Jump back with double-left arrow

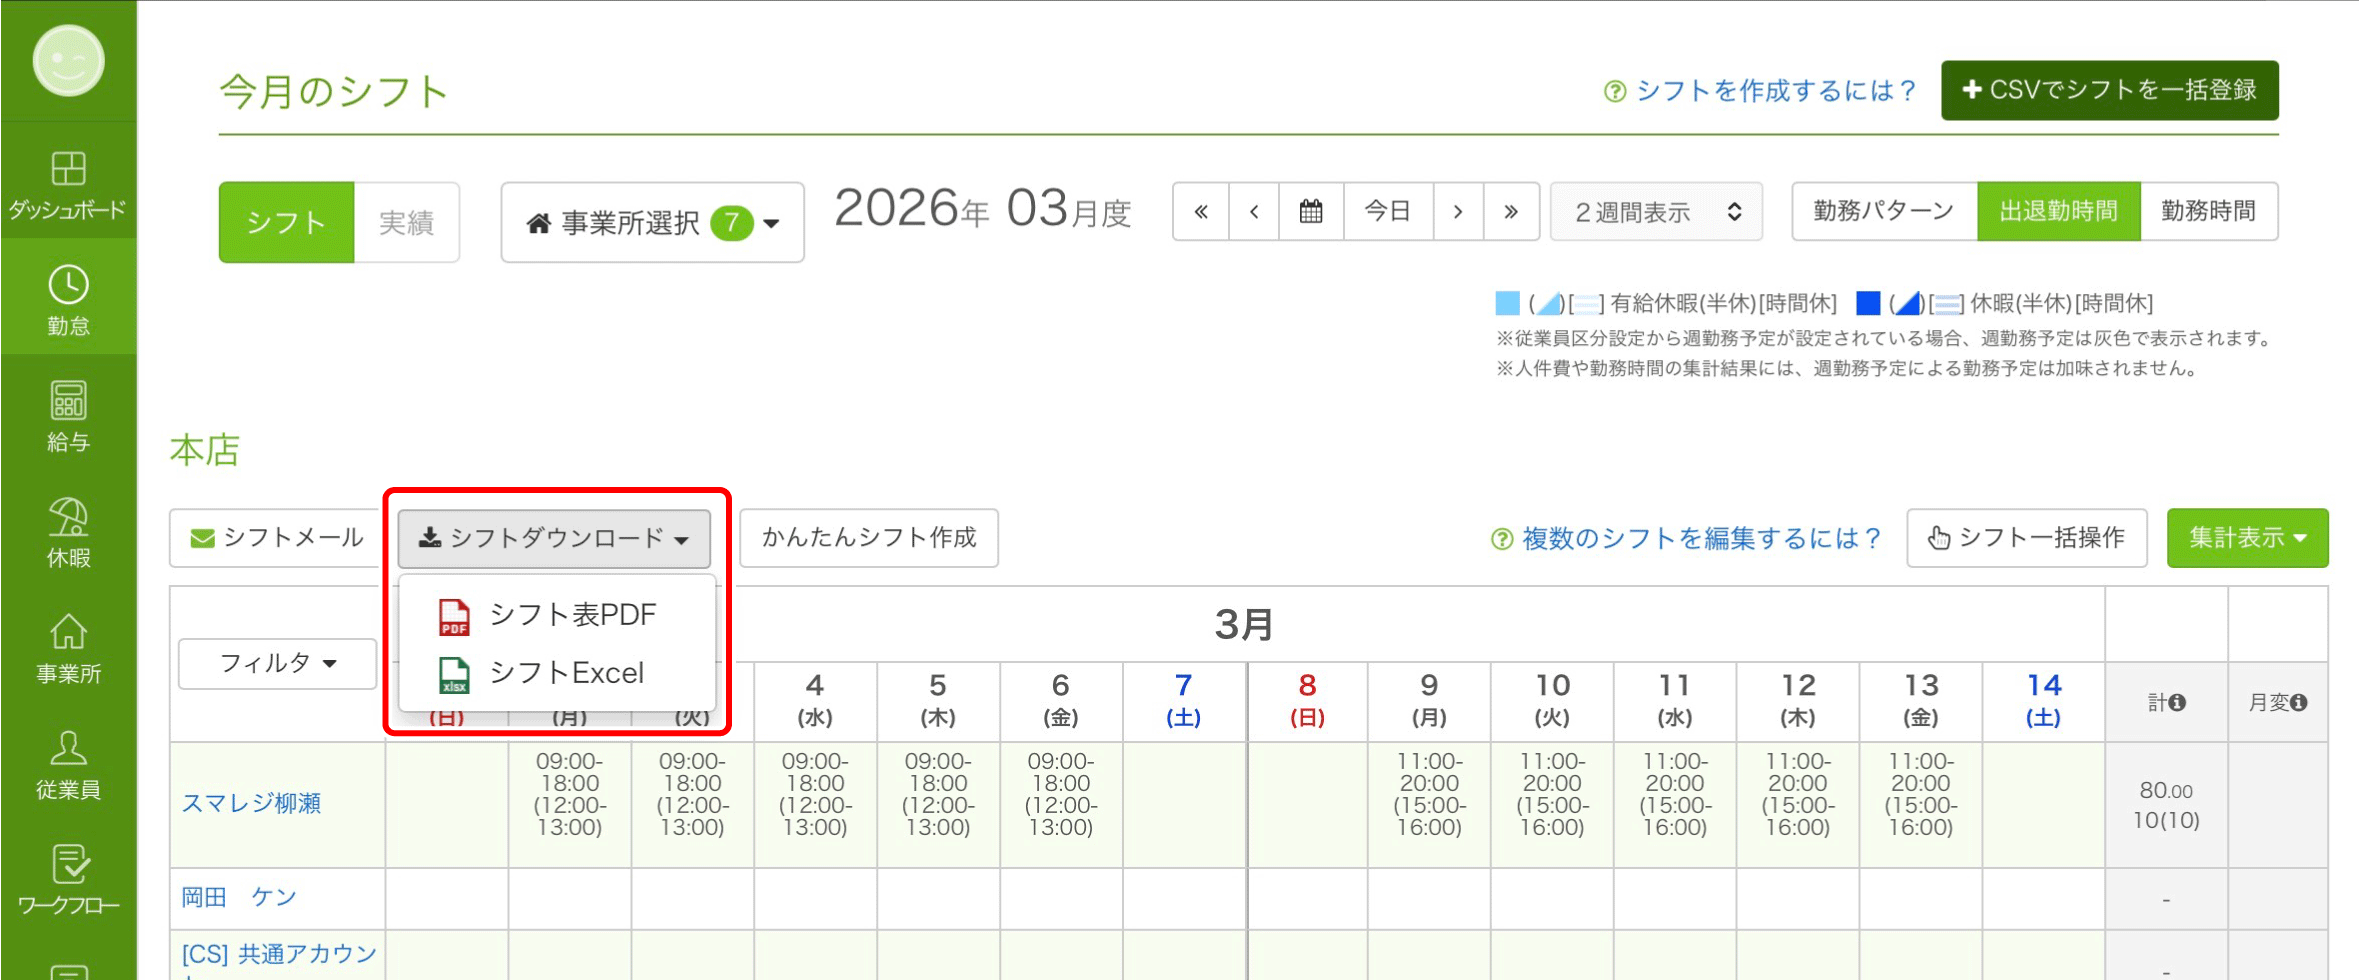coord(1201,211)
